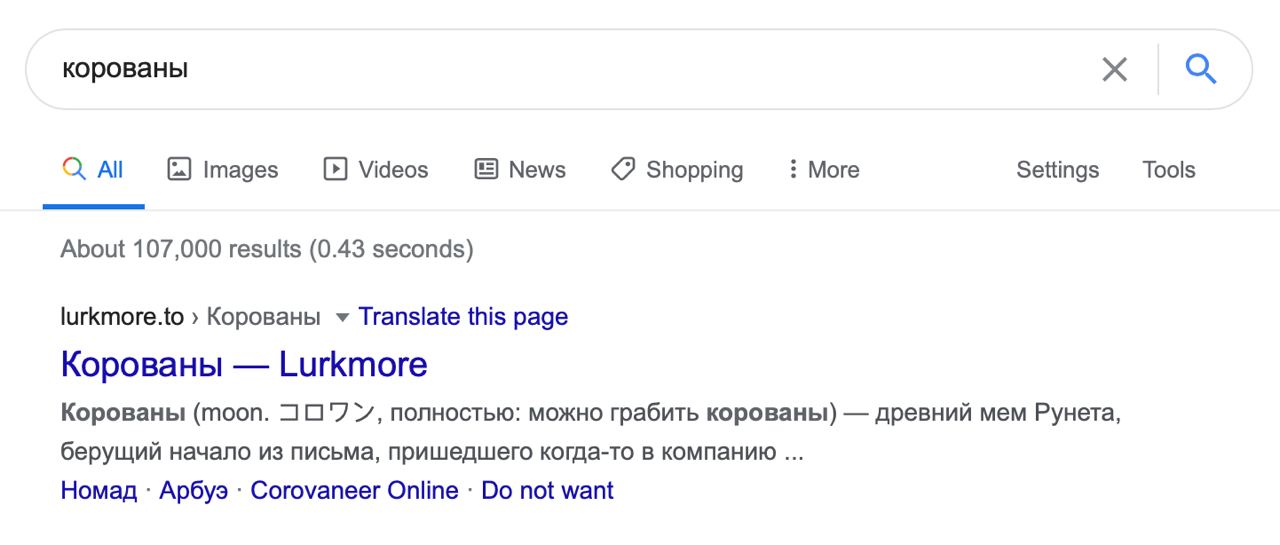Expand the arrow next to lurkmore.to breadcrumb

pyautogui.click(x=343, y=318)
